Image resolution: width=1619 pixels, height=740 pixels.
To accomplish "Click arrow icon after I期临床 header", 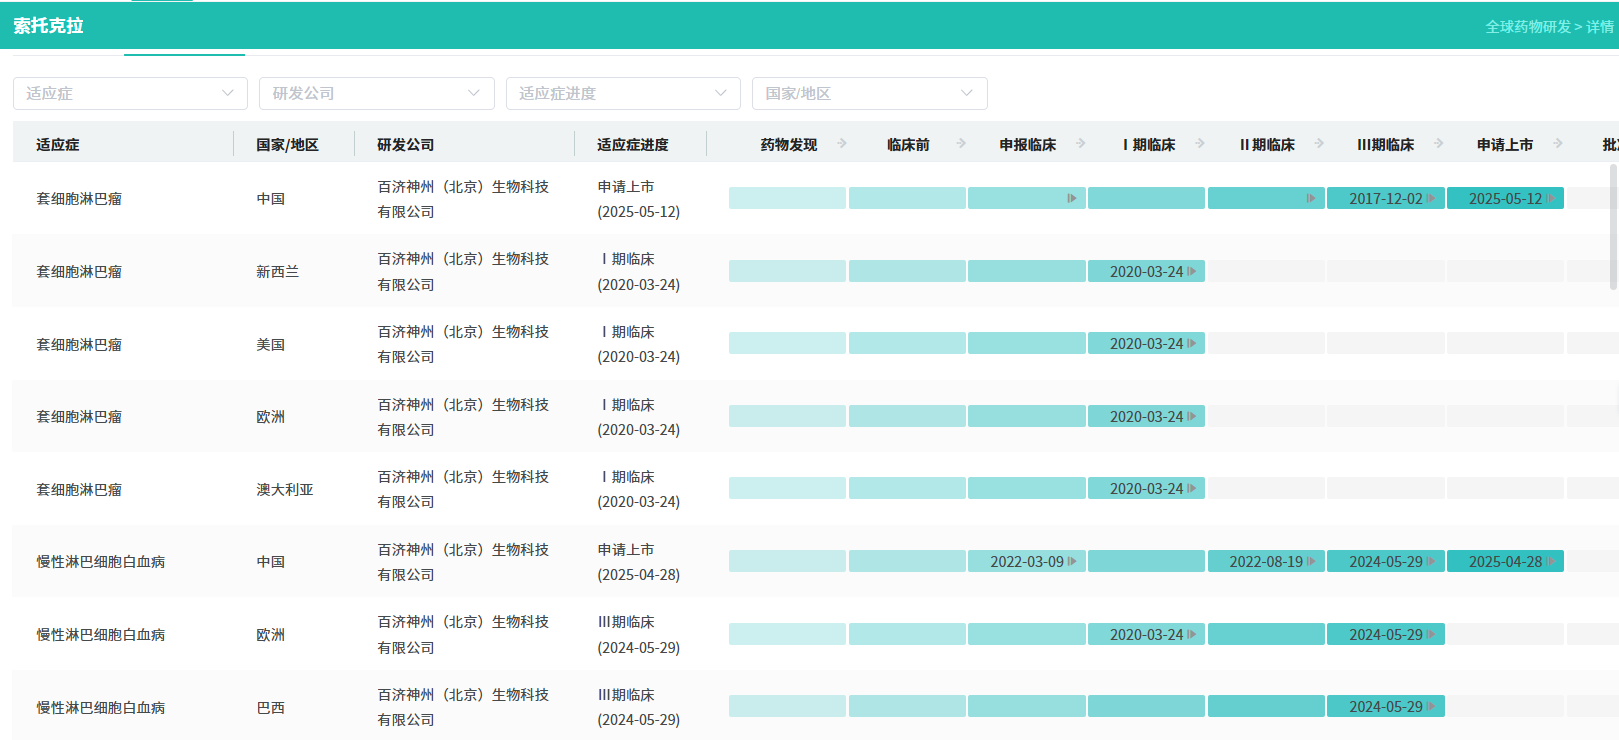I will (x=1200, y=144).
